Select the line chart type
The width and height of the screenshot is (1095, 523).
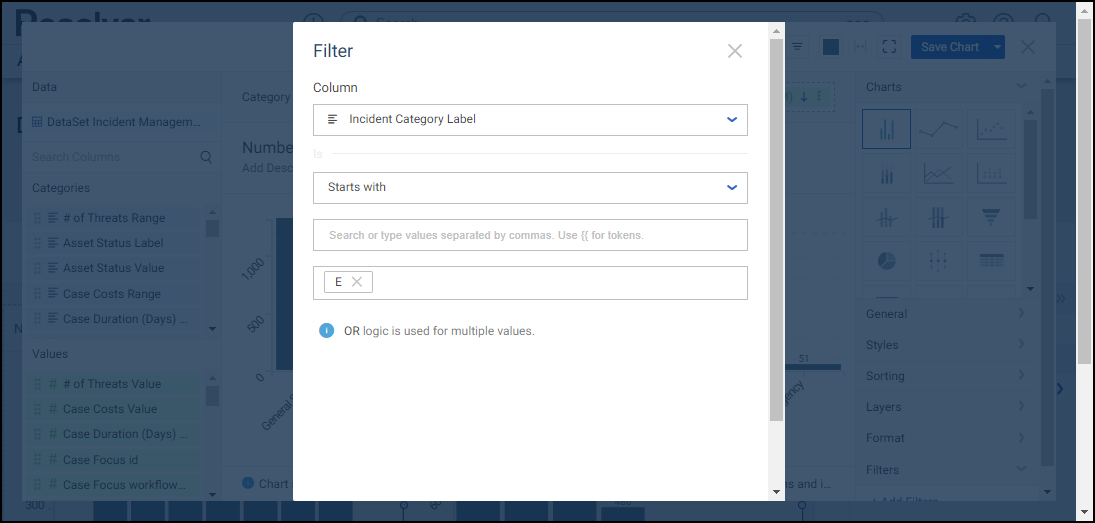pyautogui.click(x=938, y=130)
